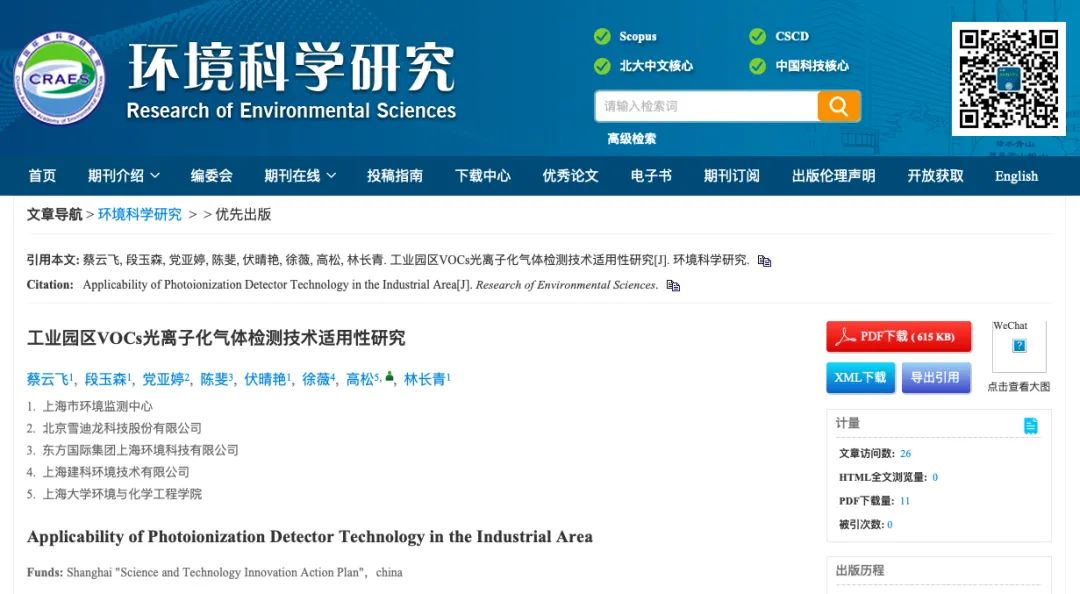
Task: Open the metrics document icon in 计量 panel
Action: pos(1030,426)
